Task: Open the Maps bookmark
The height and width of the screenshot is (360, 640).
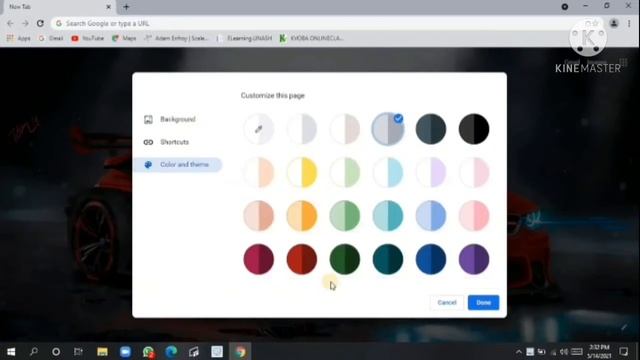Action: pyautogui.click(x=124, y=38)
